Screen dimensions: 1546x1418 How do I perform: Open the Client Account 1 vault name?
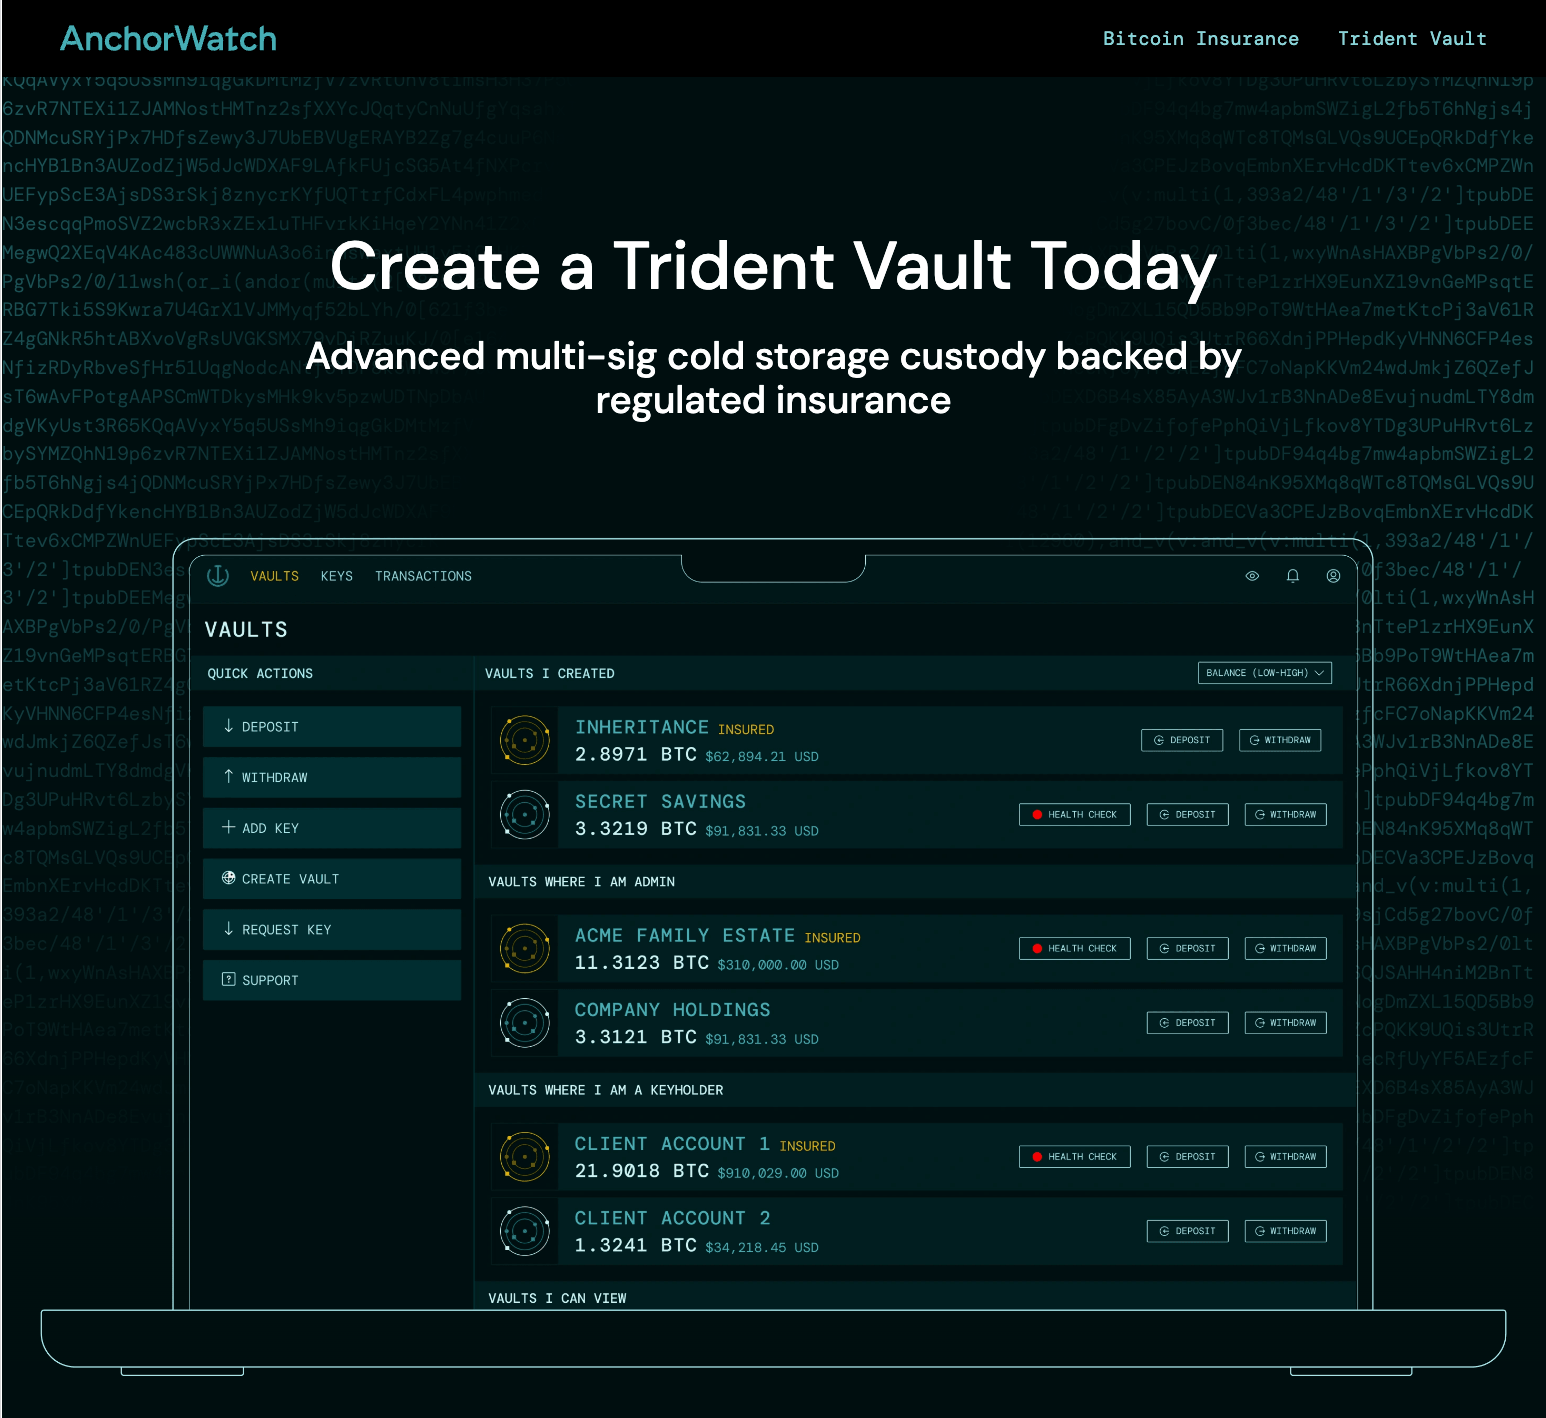pyautogui.click(x=672, y=1144)
